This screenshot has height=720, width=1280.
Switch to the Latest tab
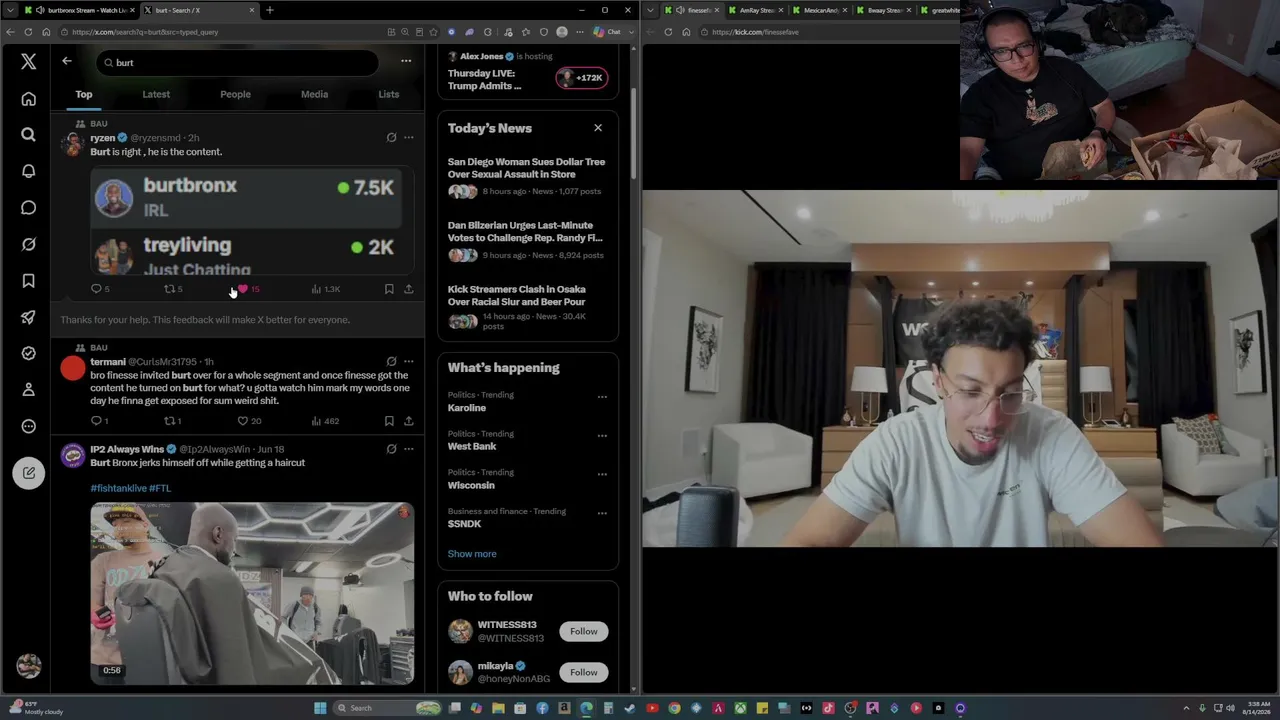point(156,94)
